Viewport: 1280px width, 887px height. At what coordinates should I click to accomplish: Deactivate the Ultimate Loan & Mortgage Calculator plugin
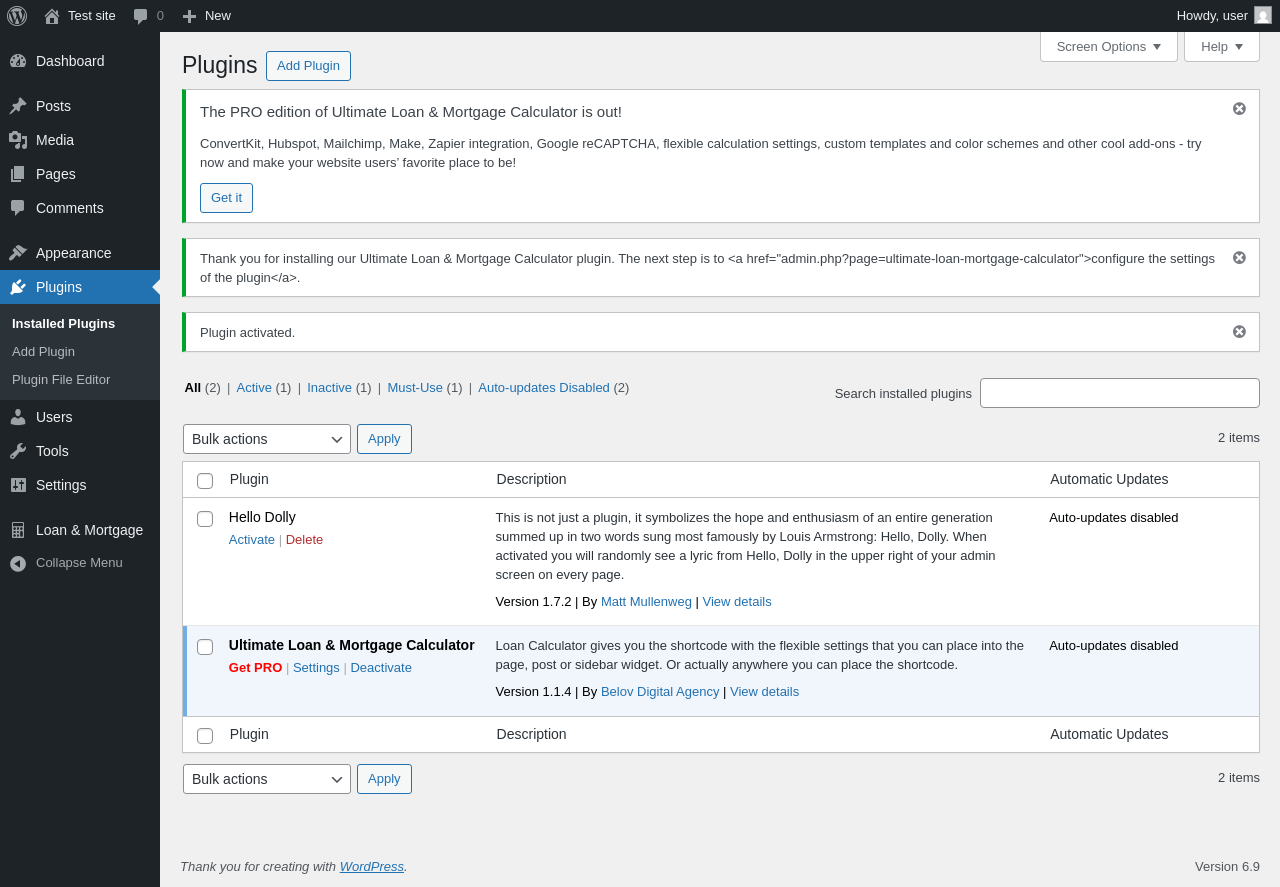coord(381,667)
